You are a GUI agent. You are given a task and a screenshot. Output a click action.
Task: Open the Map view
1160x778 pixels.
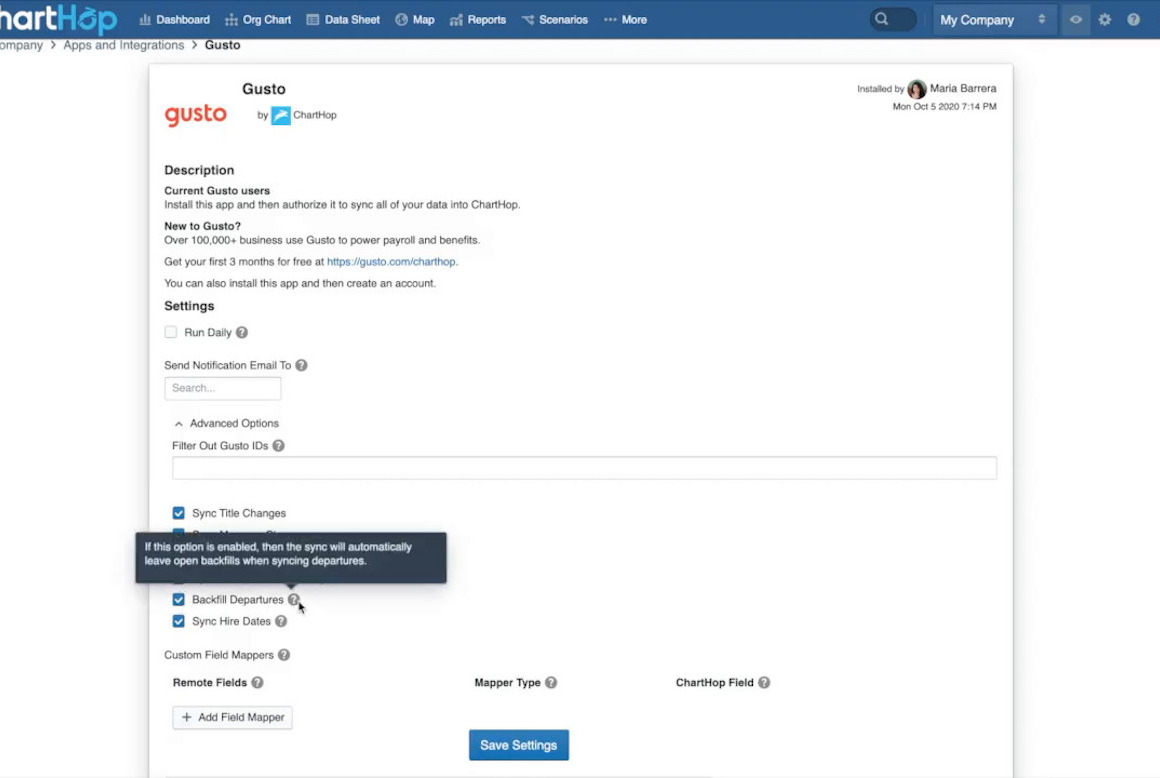click(414, 20)
